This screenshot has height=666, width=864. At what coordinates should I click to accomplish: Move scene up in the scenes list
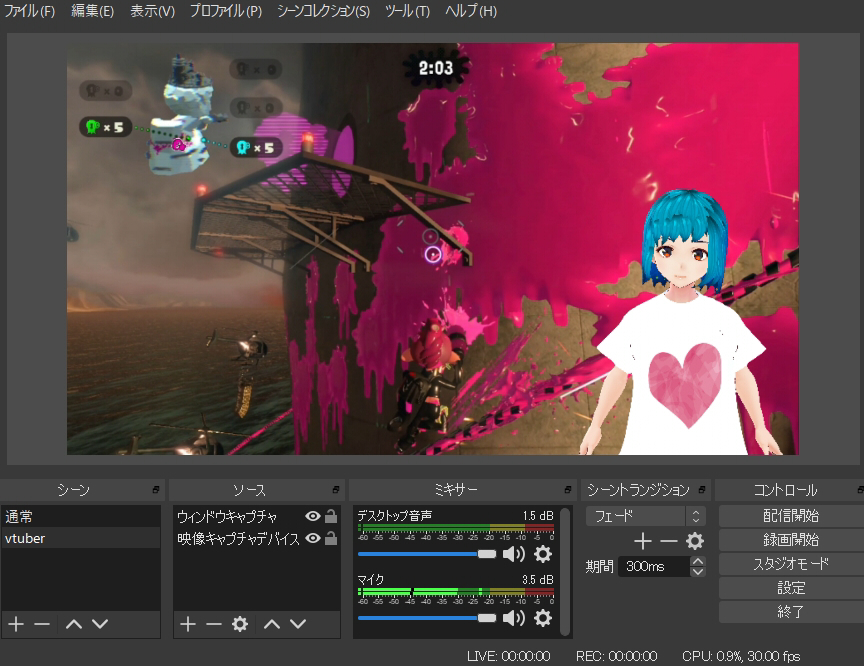click(74, 624)
